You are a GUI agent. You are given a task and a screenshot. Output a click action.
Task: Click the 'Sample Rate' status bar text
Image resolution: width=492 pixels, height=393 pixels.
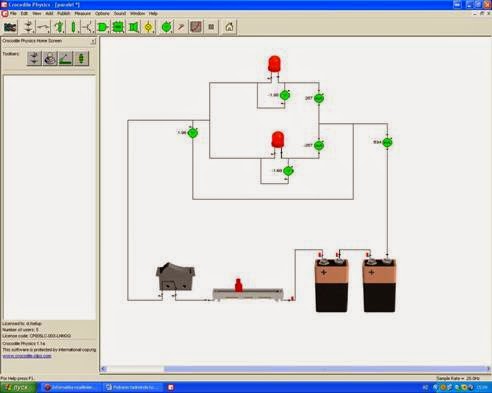pyautogui.click(x=458, y=378)
